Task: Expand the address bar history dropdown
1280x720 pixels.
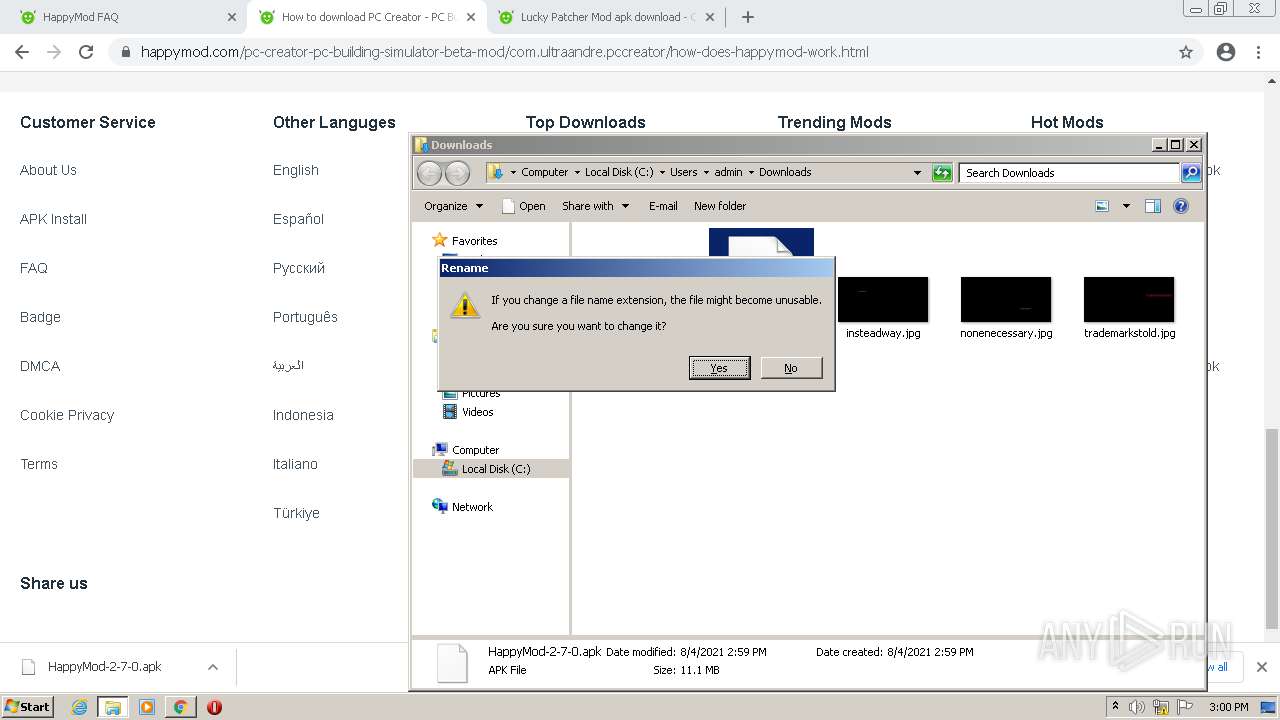Action: tap(917, 173)
